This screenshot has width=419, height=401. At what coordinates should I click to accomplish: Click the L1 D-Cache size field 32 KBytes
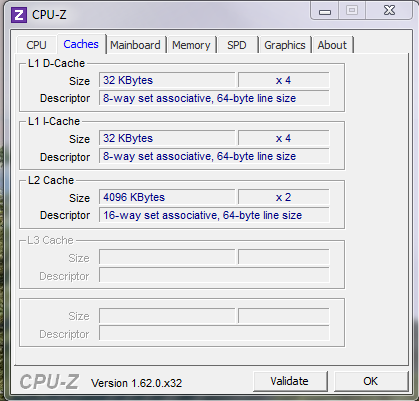[167, 80]
